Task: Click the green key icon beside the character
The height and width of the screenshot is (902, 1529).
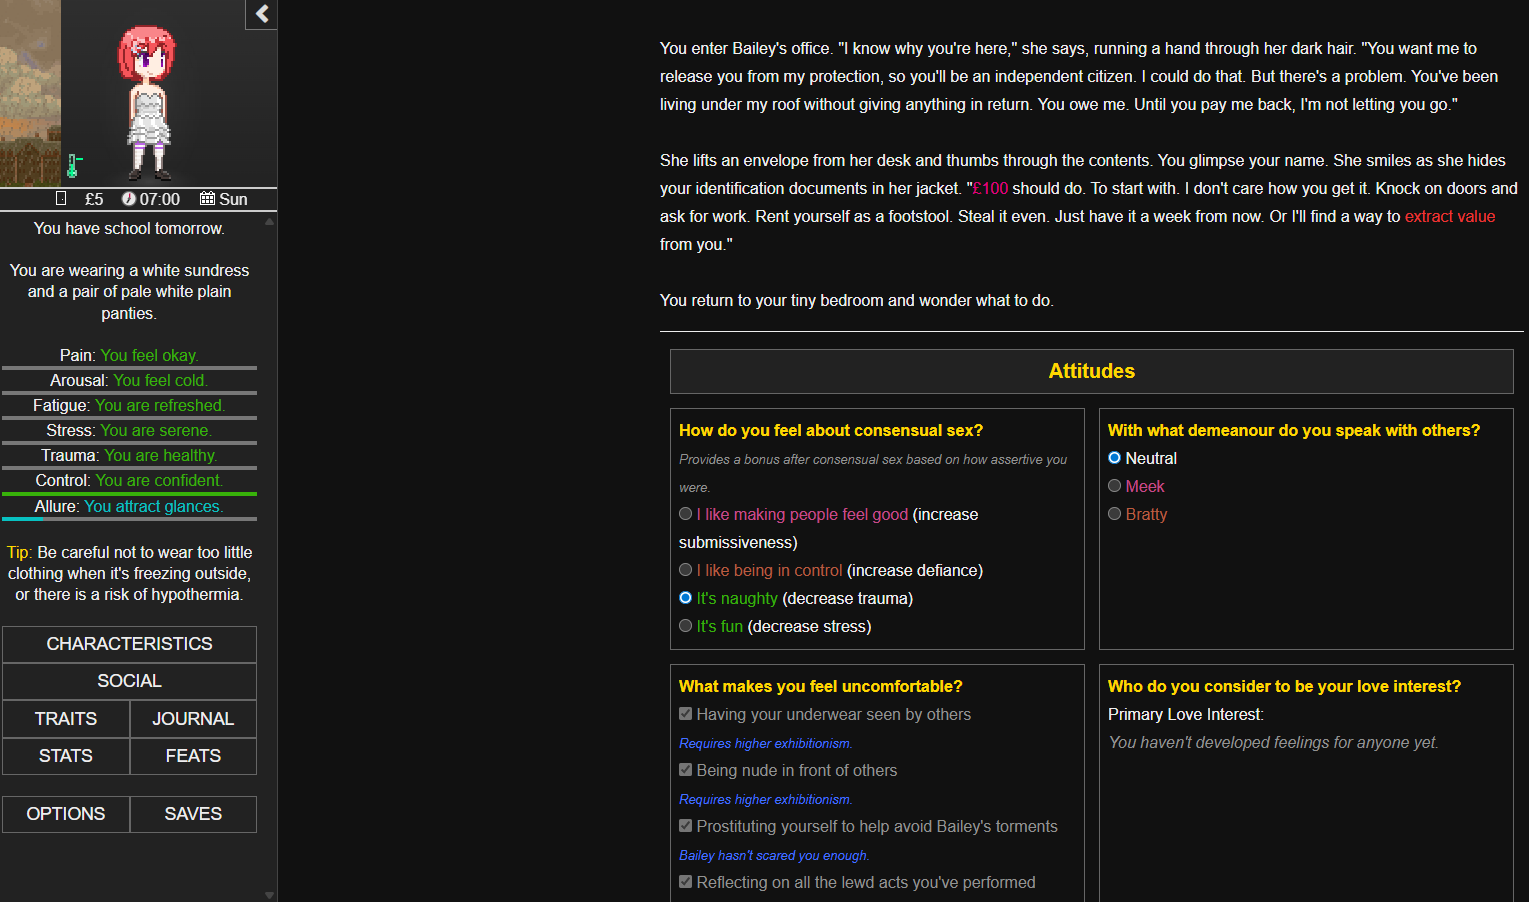Action: (x=73, y=165)
